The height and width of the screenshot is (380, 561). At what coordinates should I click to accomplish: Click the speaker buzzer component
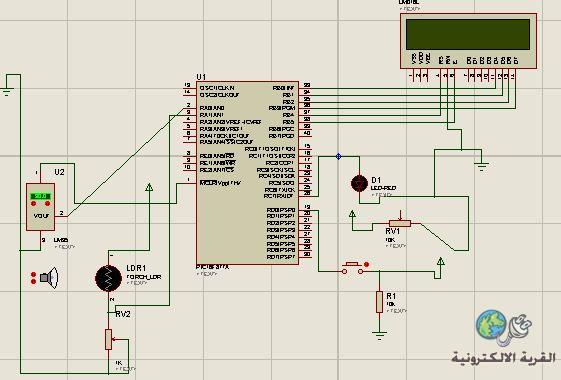tap(49, 277)
